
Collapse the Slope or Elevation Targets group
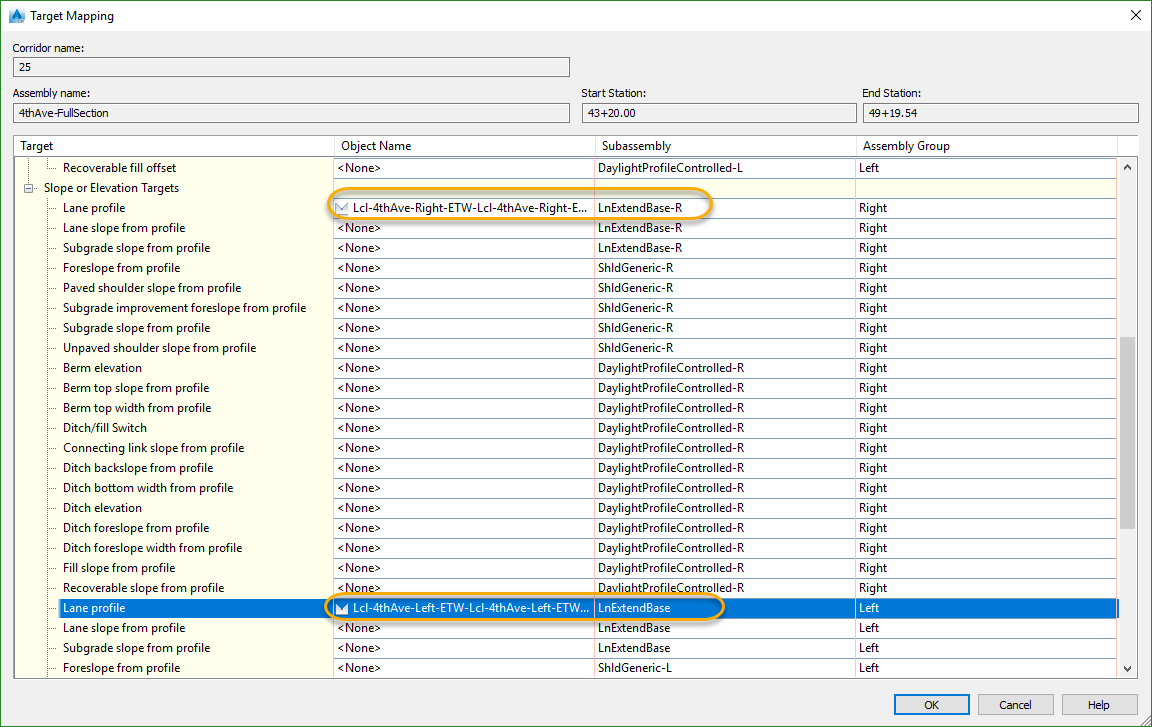pyautogui.click(x=30, y=188)
